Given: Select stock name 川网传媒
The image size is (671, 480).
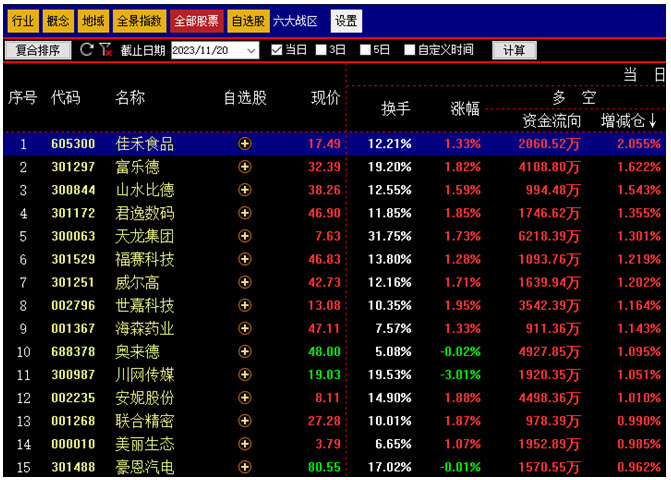Looking at the screenshot, I should pos(145,375).
